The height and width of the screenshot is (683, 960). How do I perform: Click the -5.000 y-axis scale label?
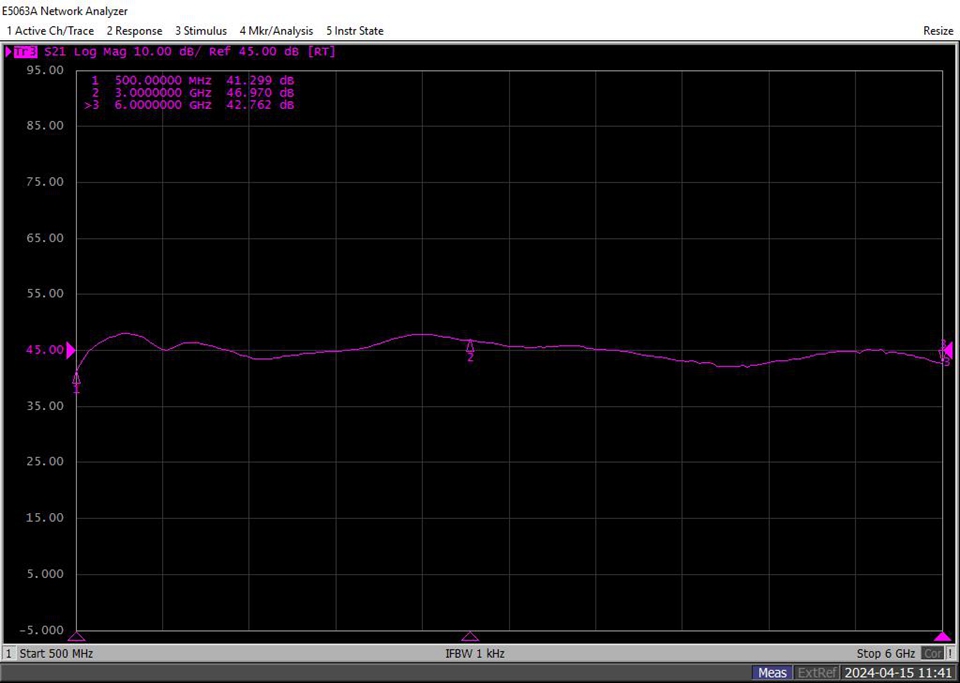[42, 630]
